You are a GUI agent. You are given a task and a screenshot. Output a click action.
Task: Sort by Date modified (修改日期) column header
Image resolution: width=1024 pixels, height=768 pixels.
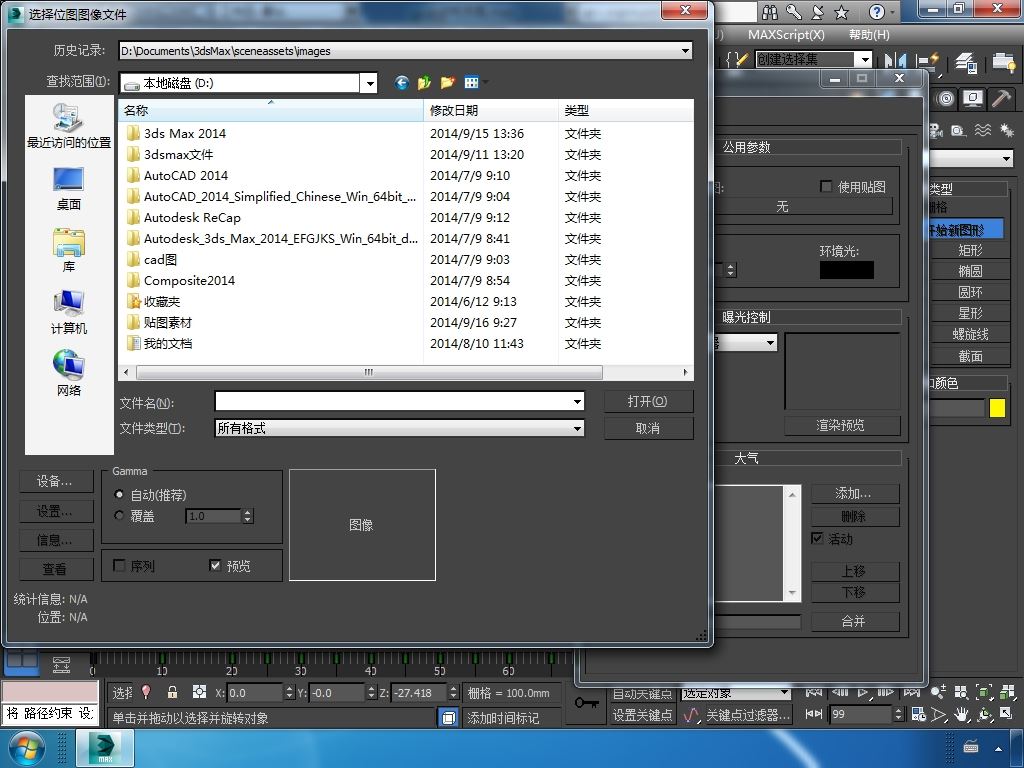(x=491, y=110)
